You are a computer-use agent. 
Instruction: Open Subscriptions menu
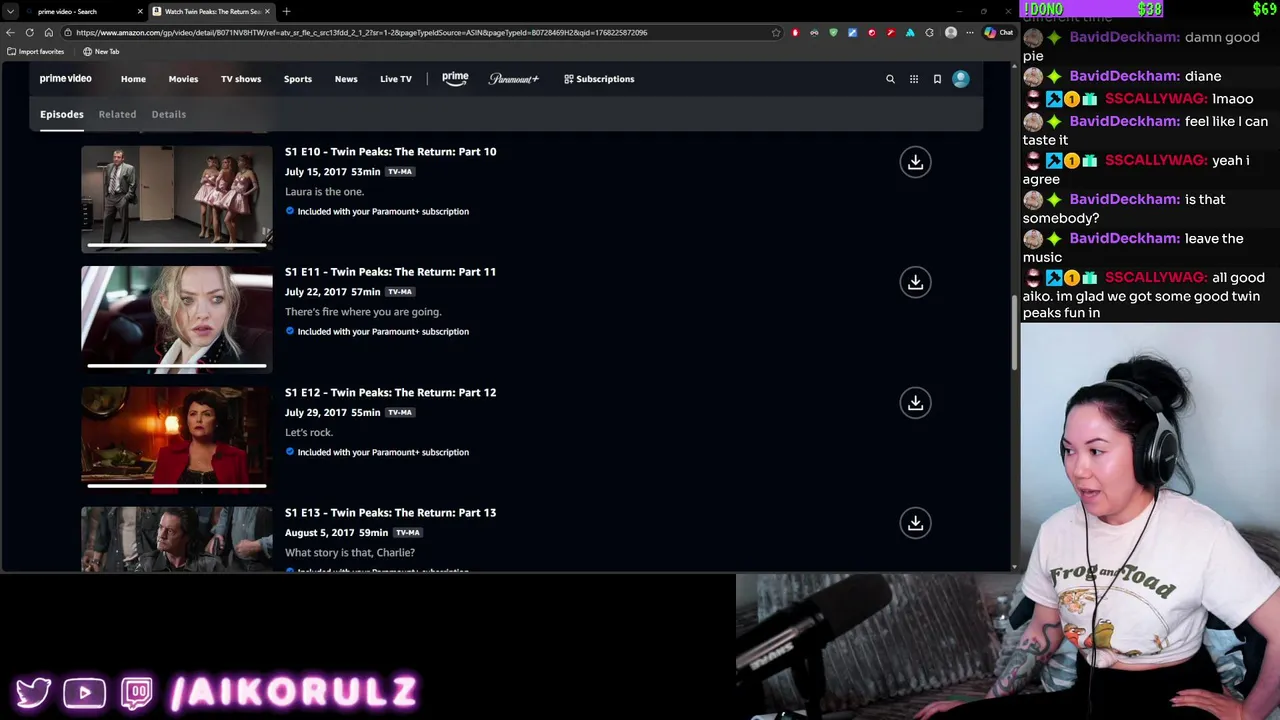(x=599, y=79)
